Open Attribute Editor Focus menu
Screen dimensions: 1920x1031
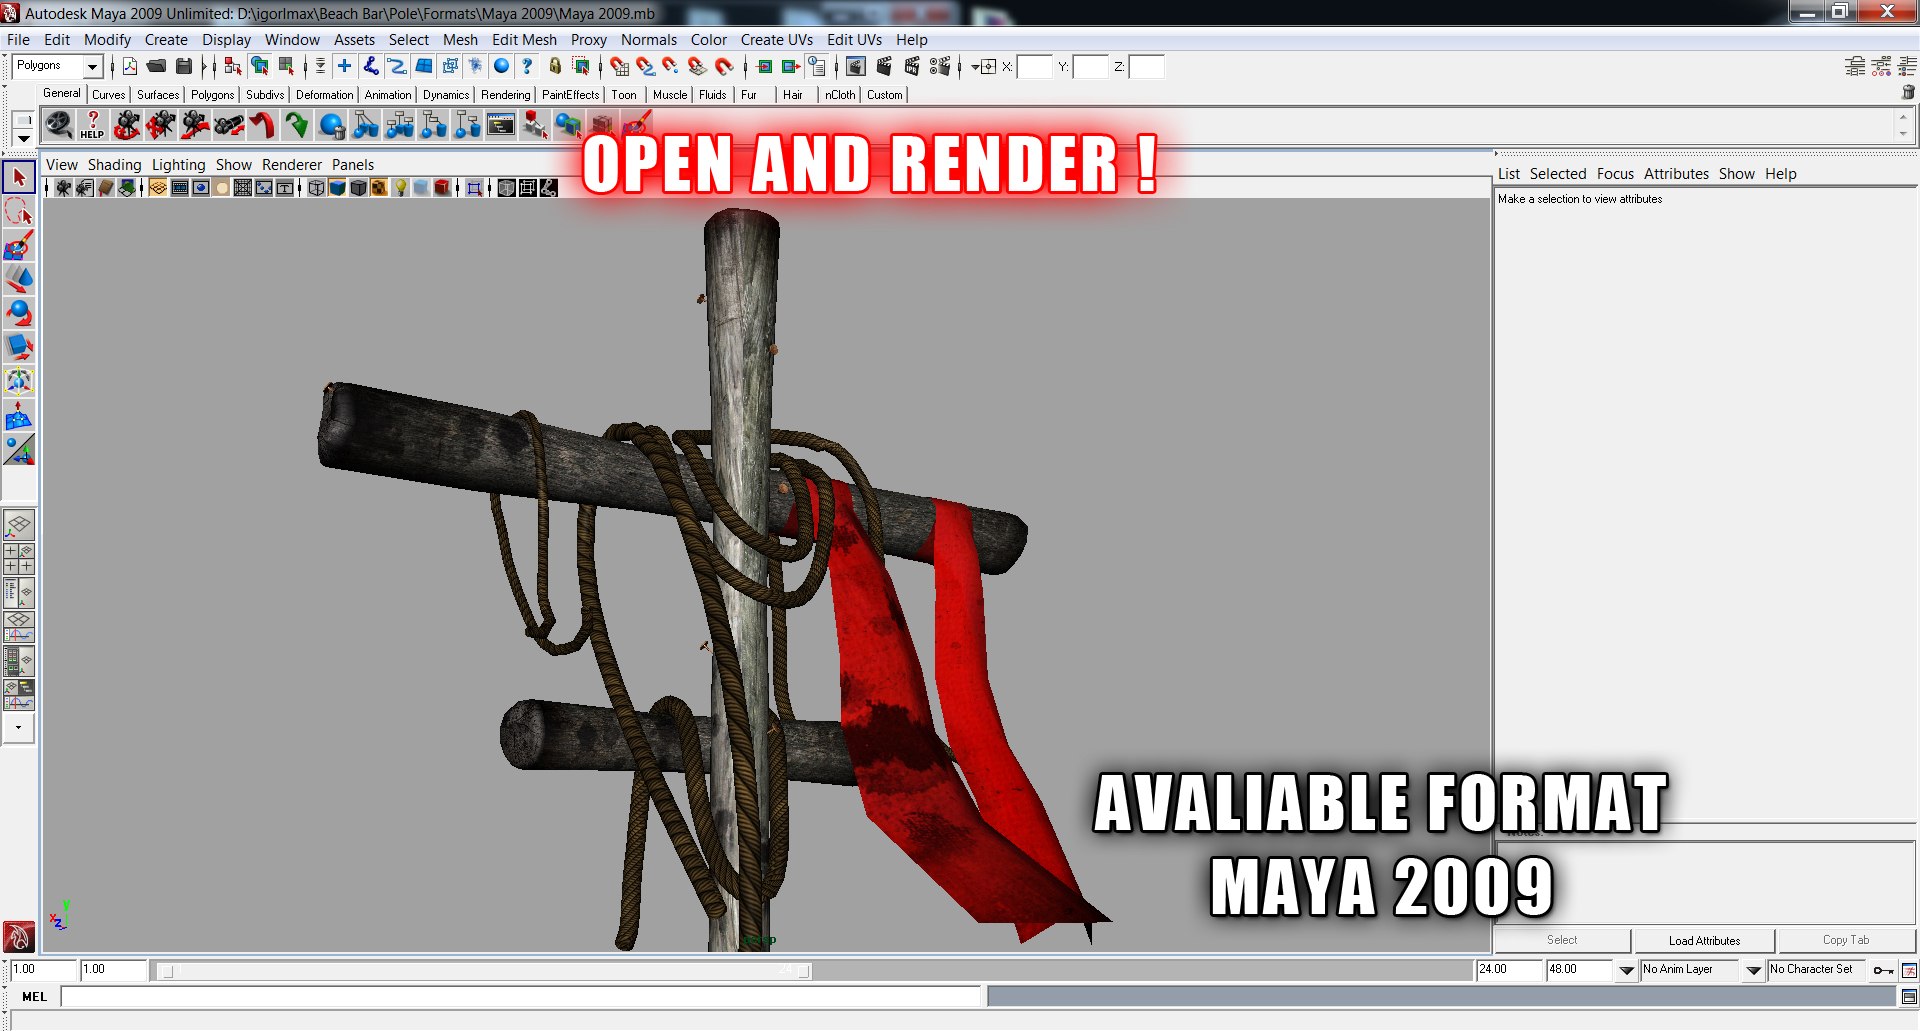(x=1615, y=174)
